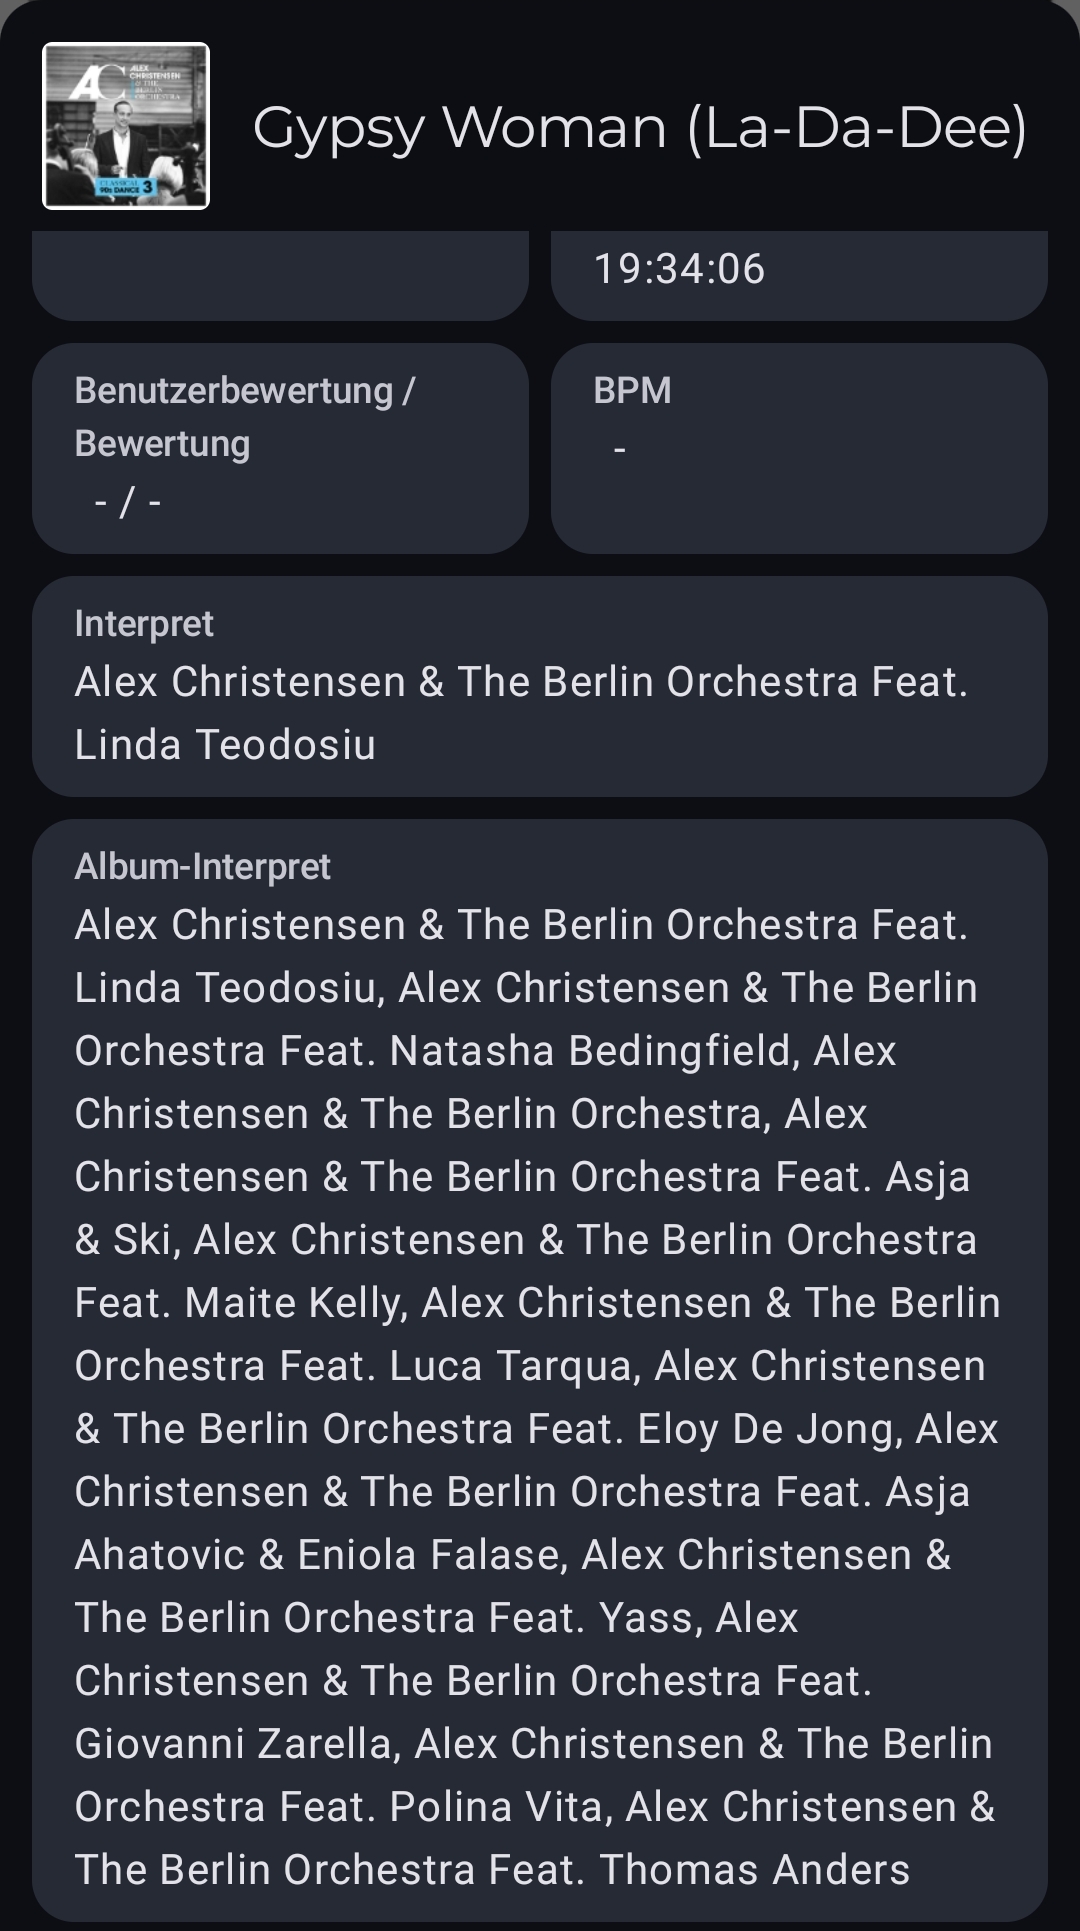Image resolution: width=1080 pixels, height=1931 pixels.
Task: Tap the song title Gypsy Woman (La-Da-Dee)
Action: (639, 128)
